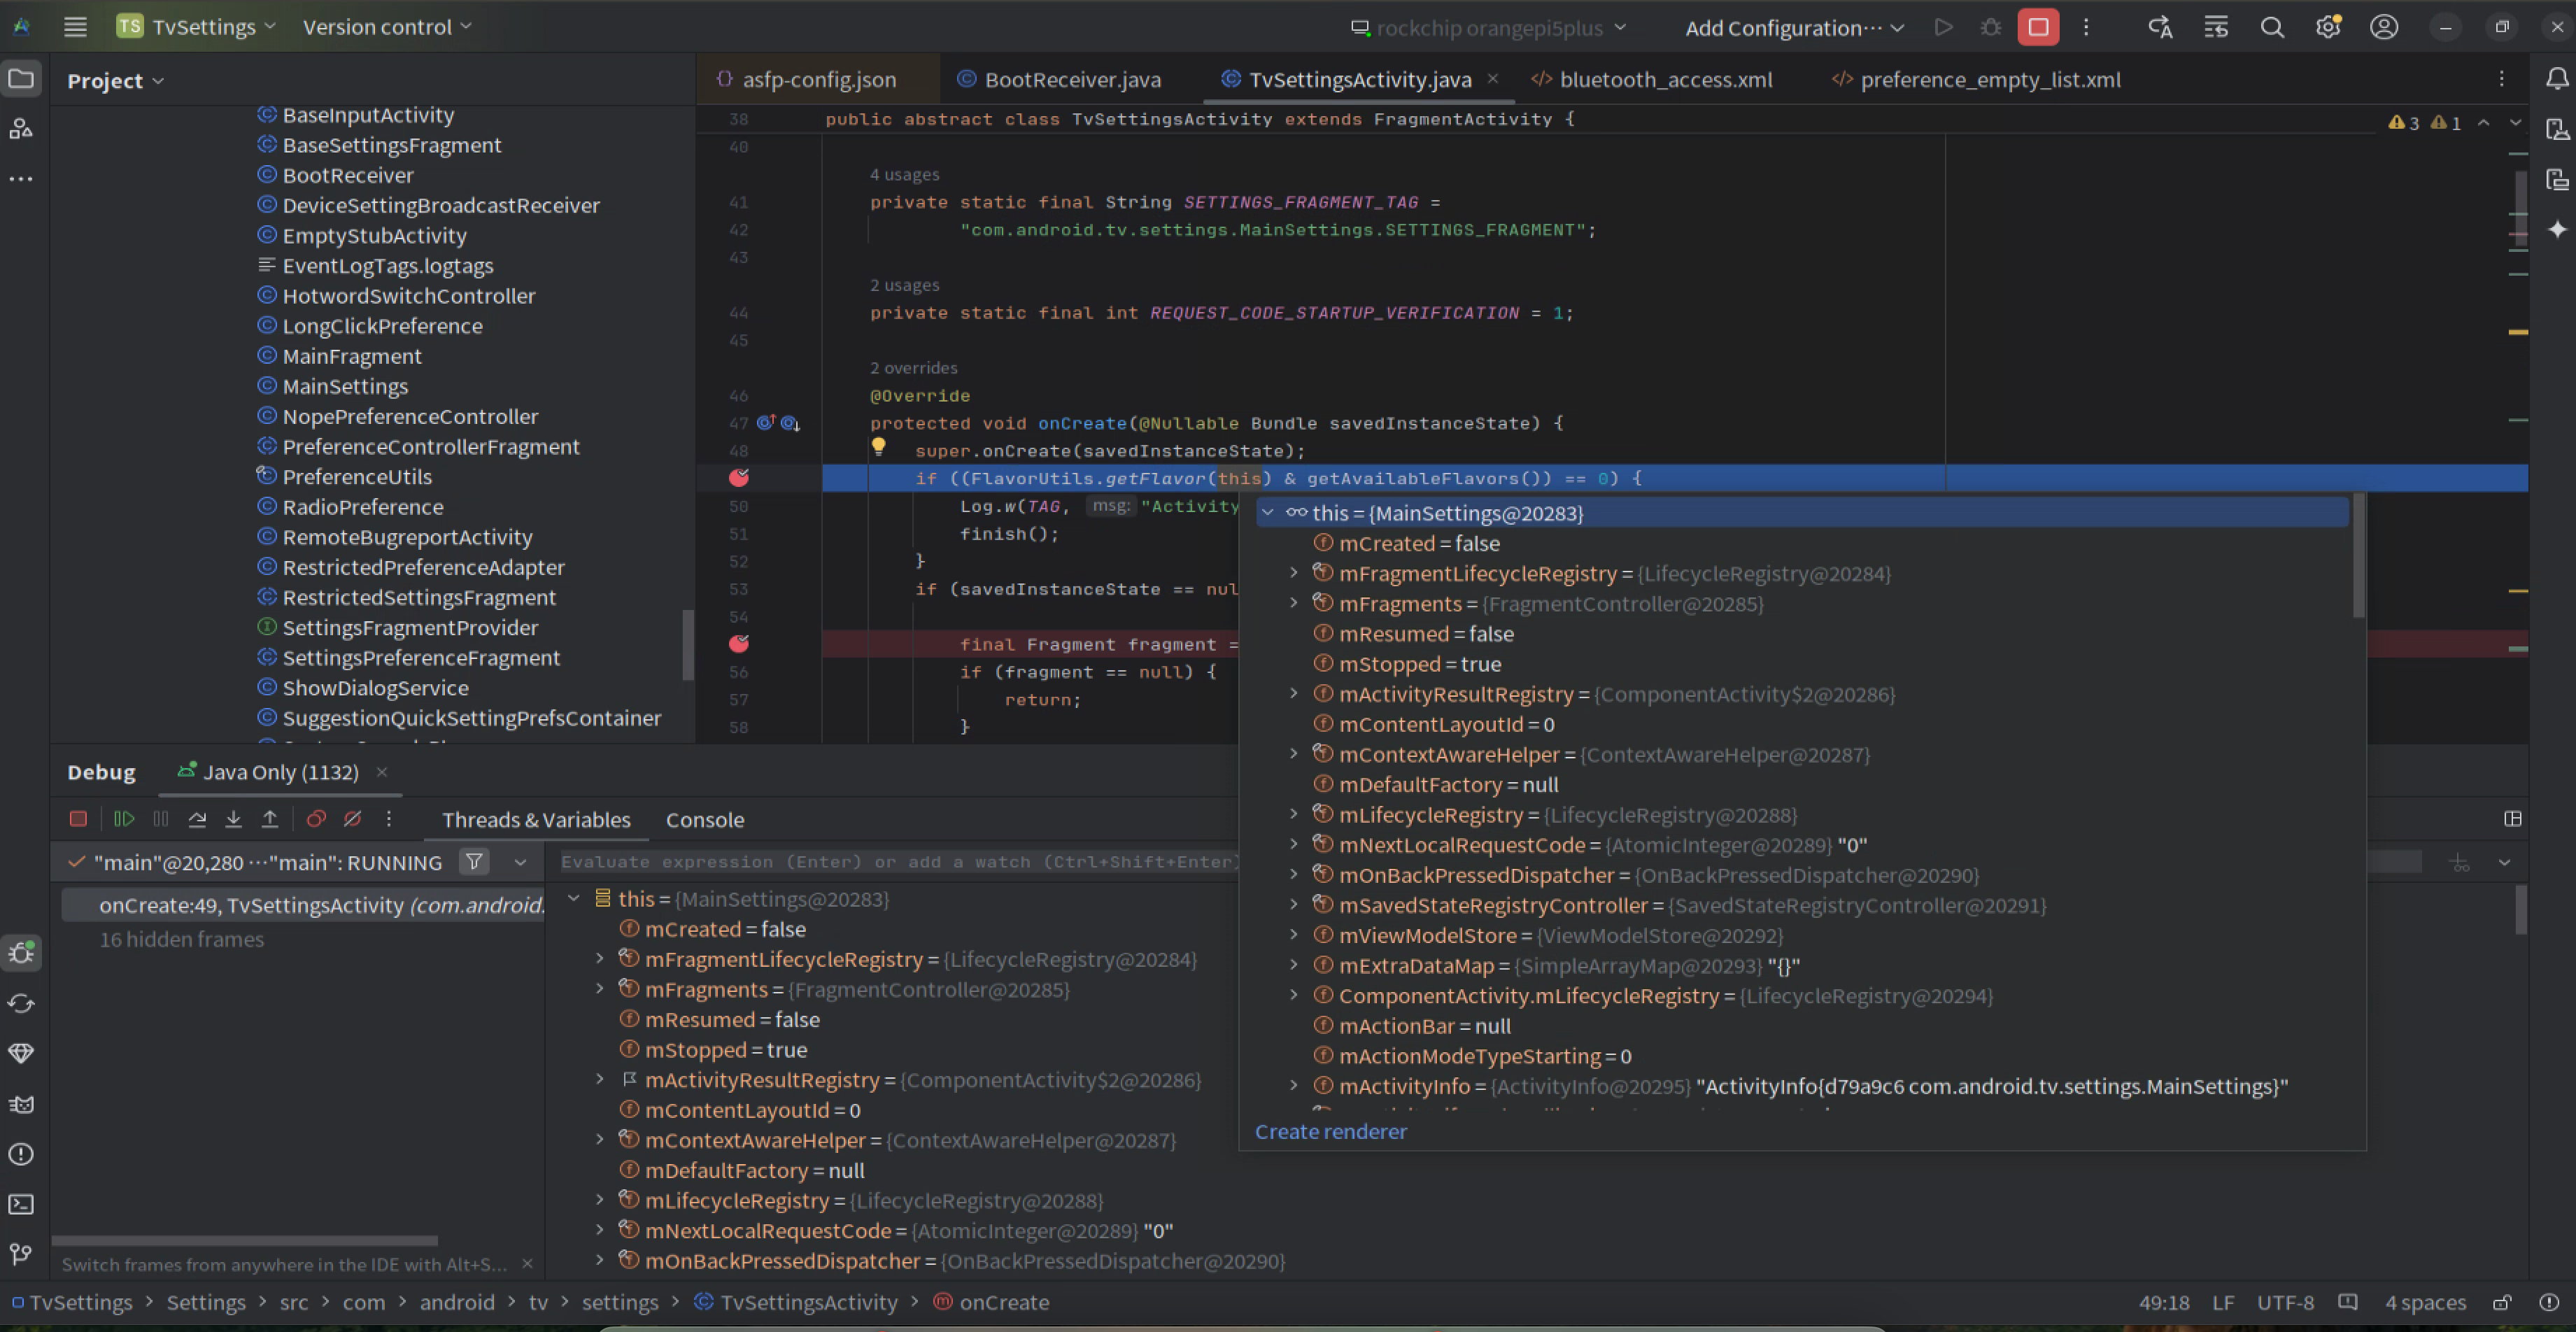This screenshot has height=1332, width=2576.
Task: Click the 16 hidden frames entry
Action: (x=181, y=939)
